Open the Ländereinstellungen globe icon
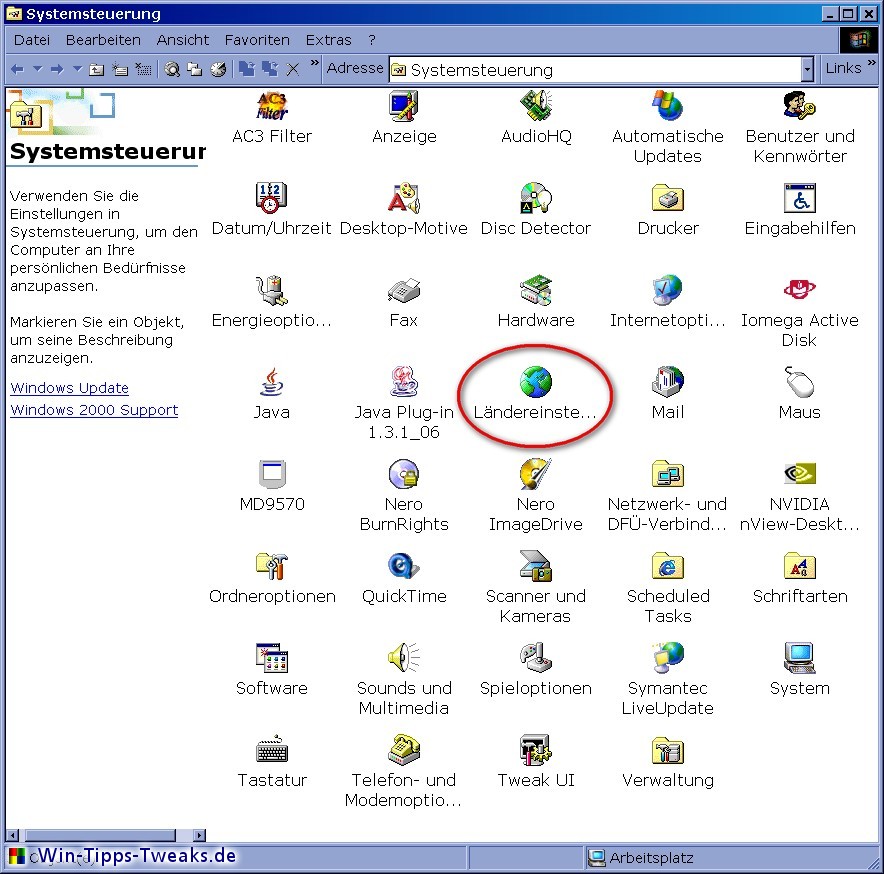Screen dimensions: 884x874 coord(536,382)
